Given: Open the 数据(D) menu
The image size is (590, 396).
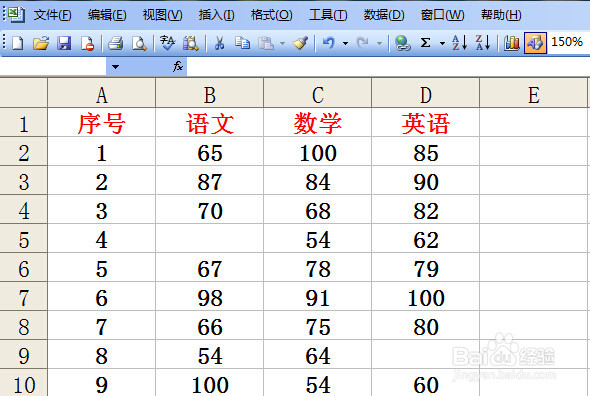Looking at the screenshot, I should (x=383, y=15).
